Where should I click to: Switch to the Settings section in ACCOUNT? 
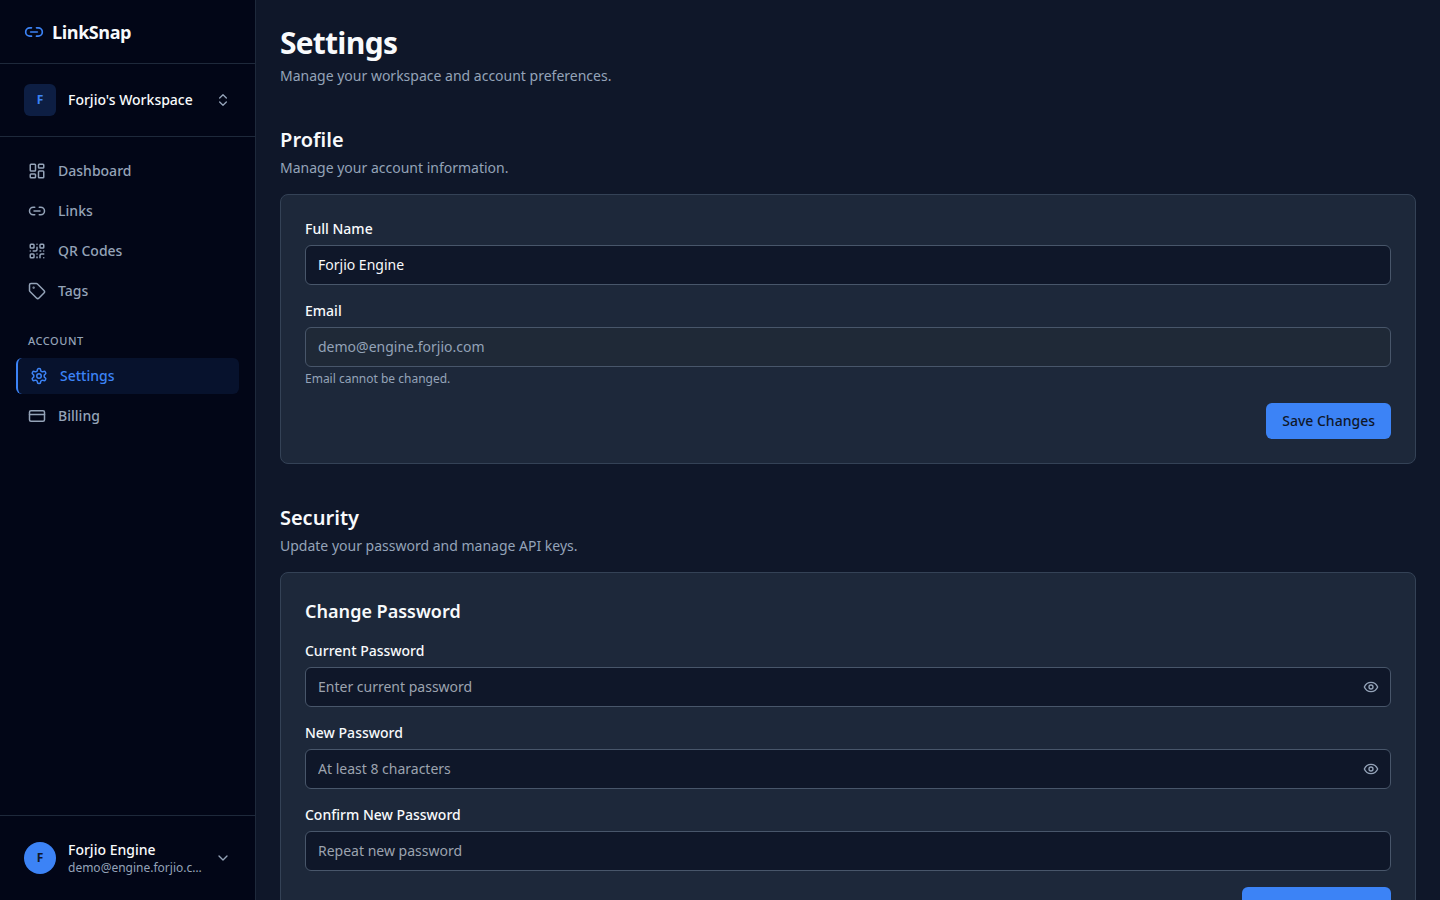point(87,375)
